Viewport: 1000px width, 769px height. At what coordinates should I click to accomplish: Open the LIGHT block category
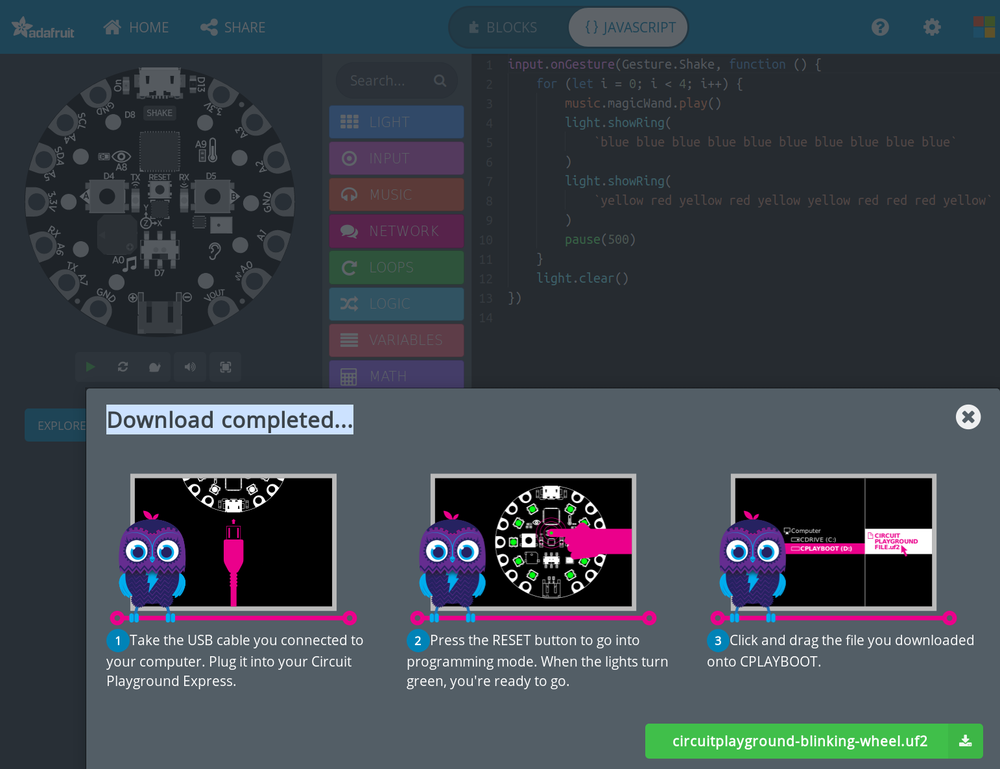click(396, 121)
